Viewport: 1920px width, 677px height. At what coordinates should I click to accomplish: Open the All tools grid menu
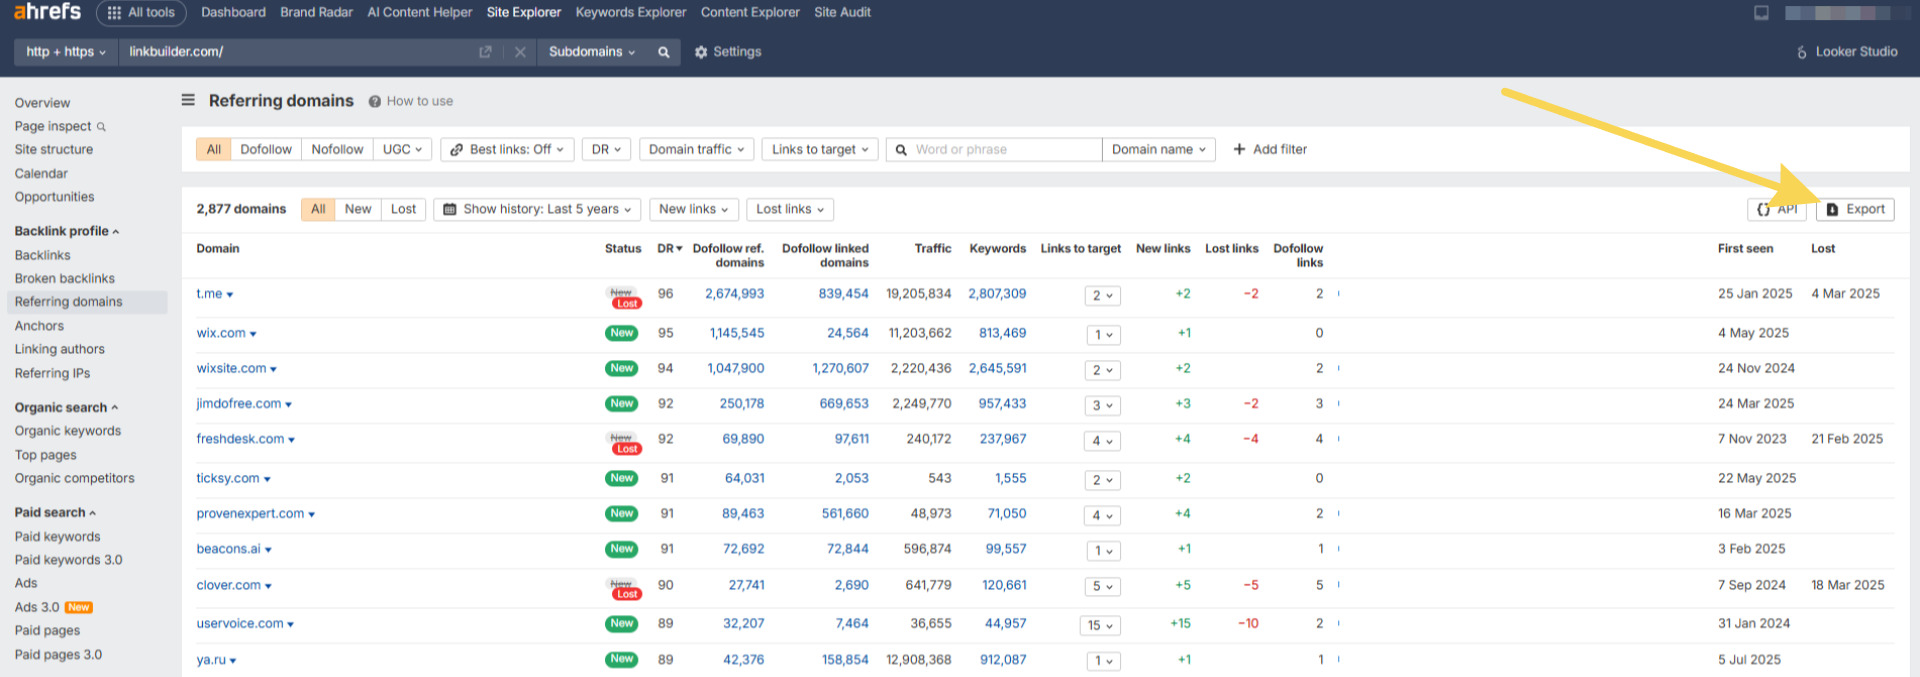tap(141, 13)
